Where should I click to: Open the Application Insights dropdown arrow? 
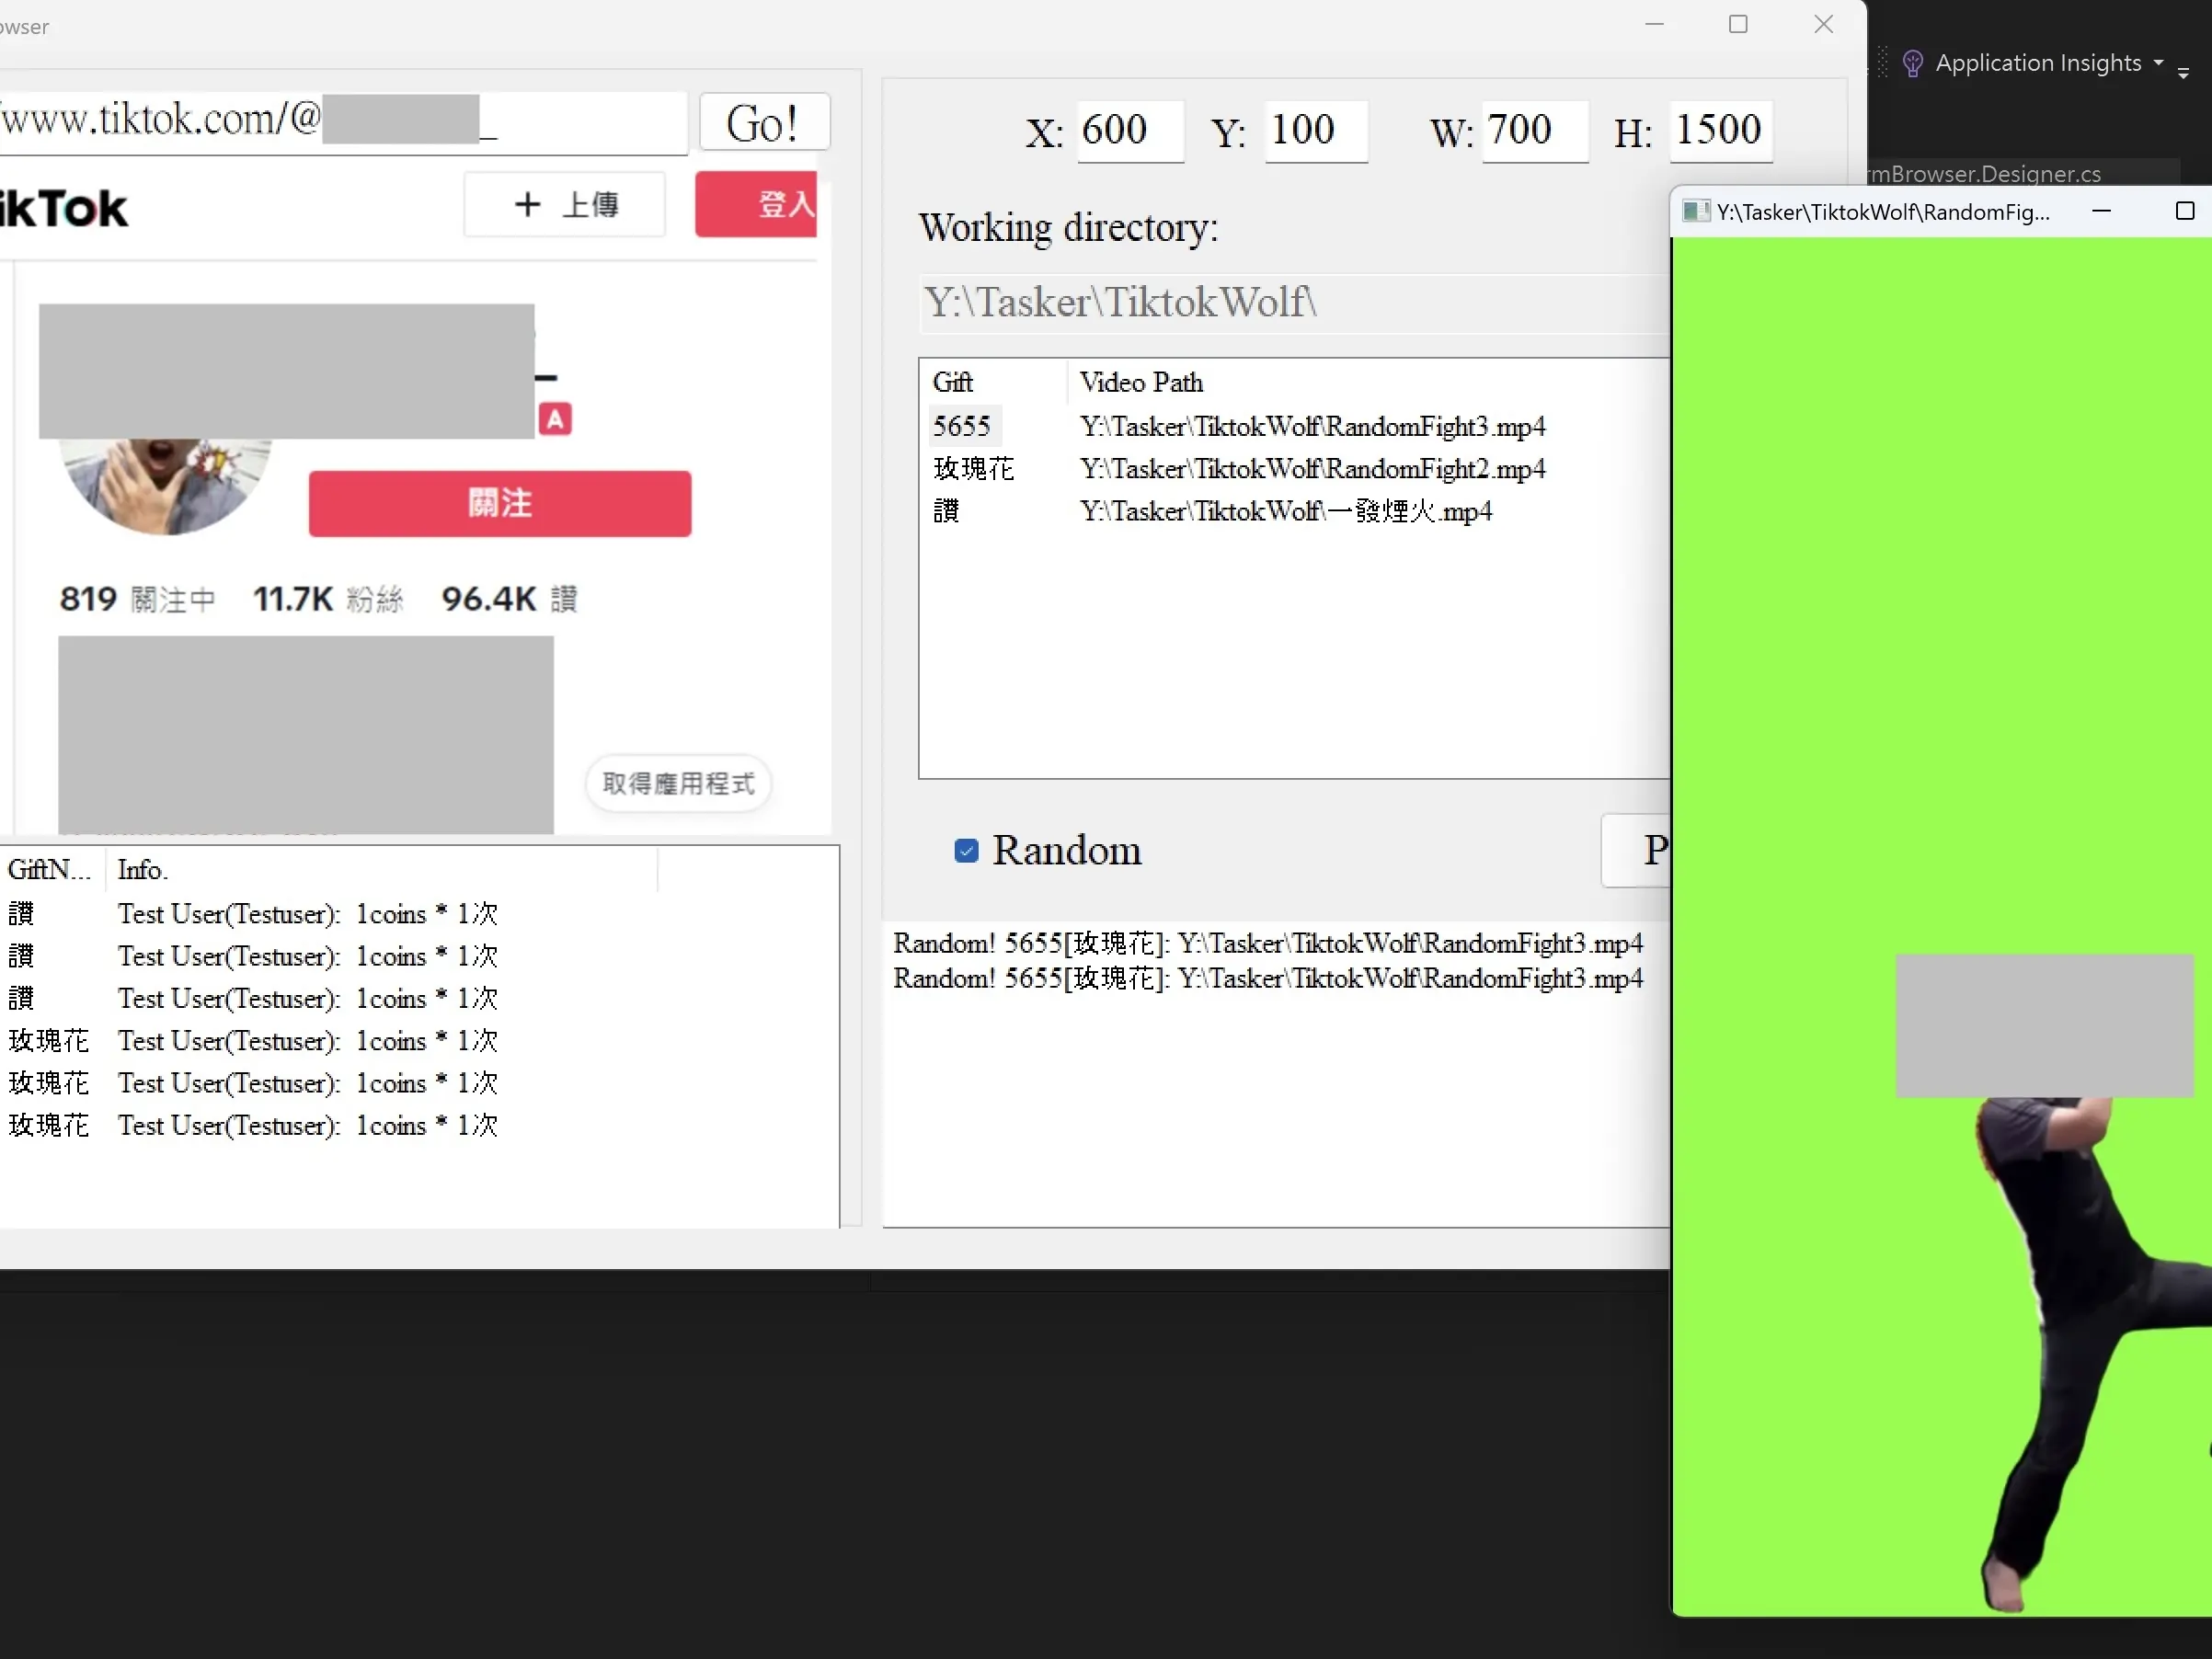click(x=2159, y=62)
